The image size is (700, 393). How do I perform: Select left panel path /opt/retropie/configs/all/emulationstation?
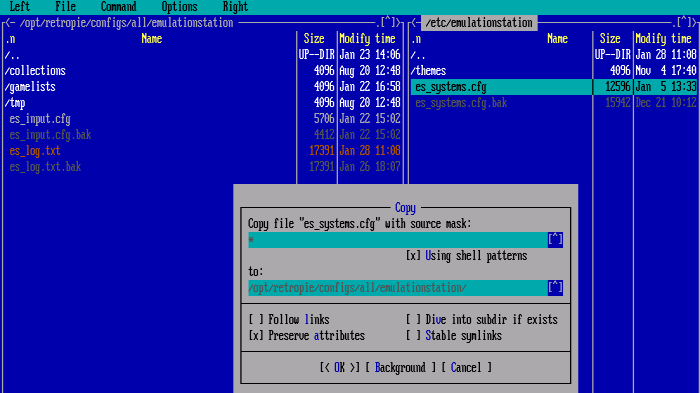126,22
